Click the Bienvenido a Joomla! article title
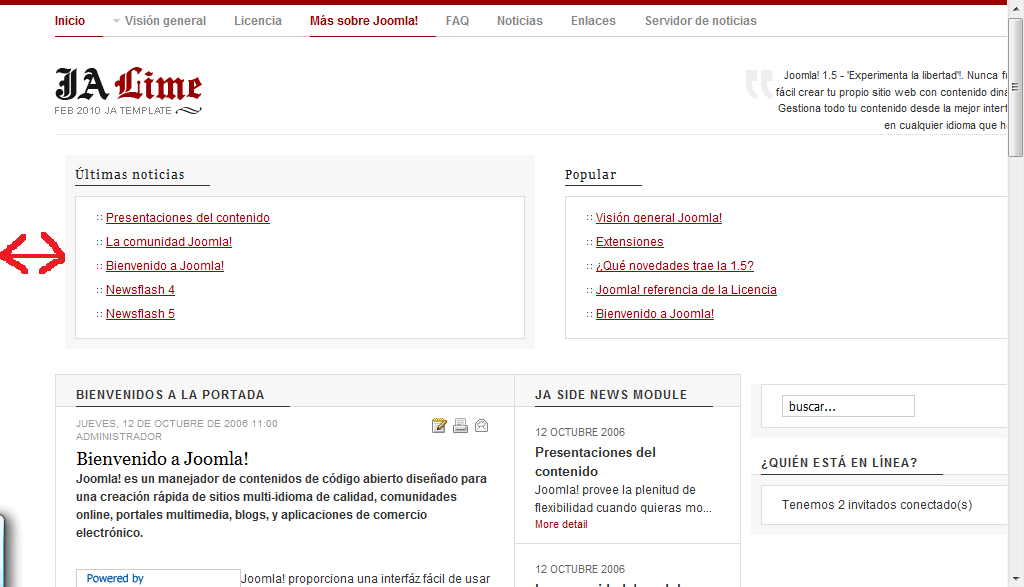This screenshot has width=1024, height=587. (162, 459)
